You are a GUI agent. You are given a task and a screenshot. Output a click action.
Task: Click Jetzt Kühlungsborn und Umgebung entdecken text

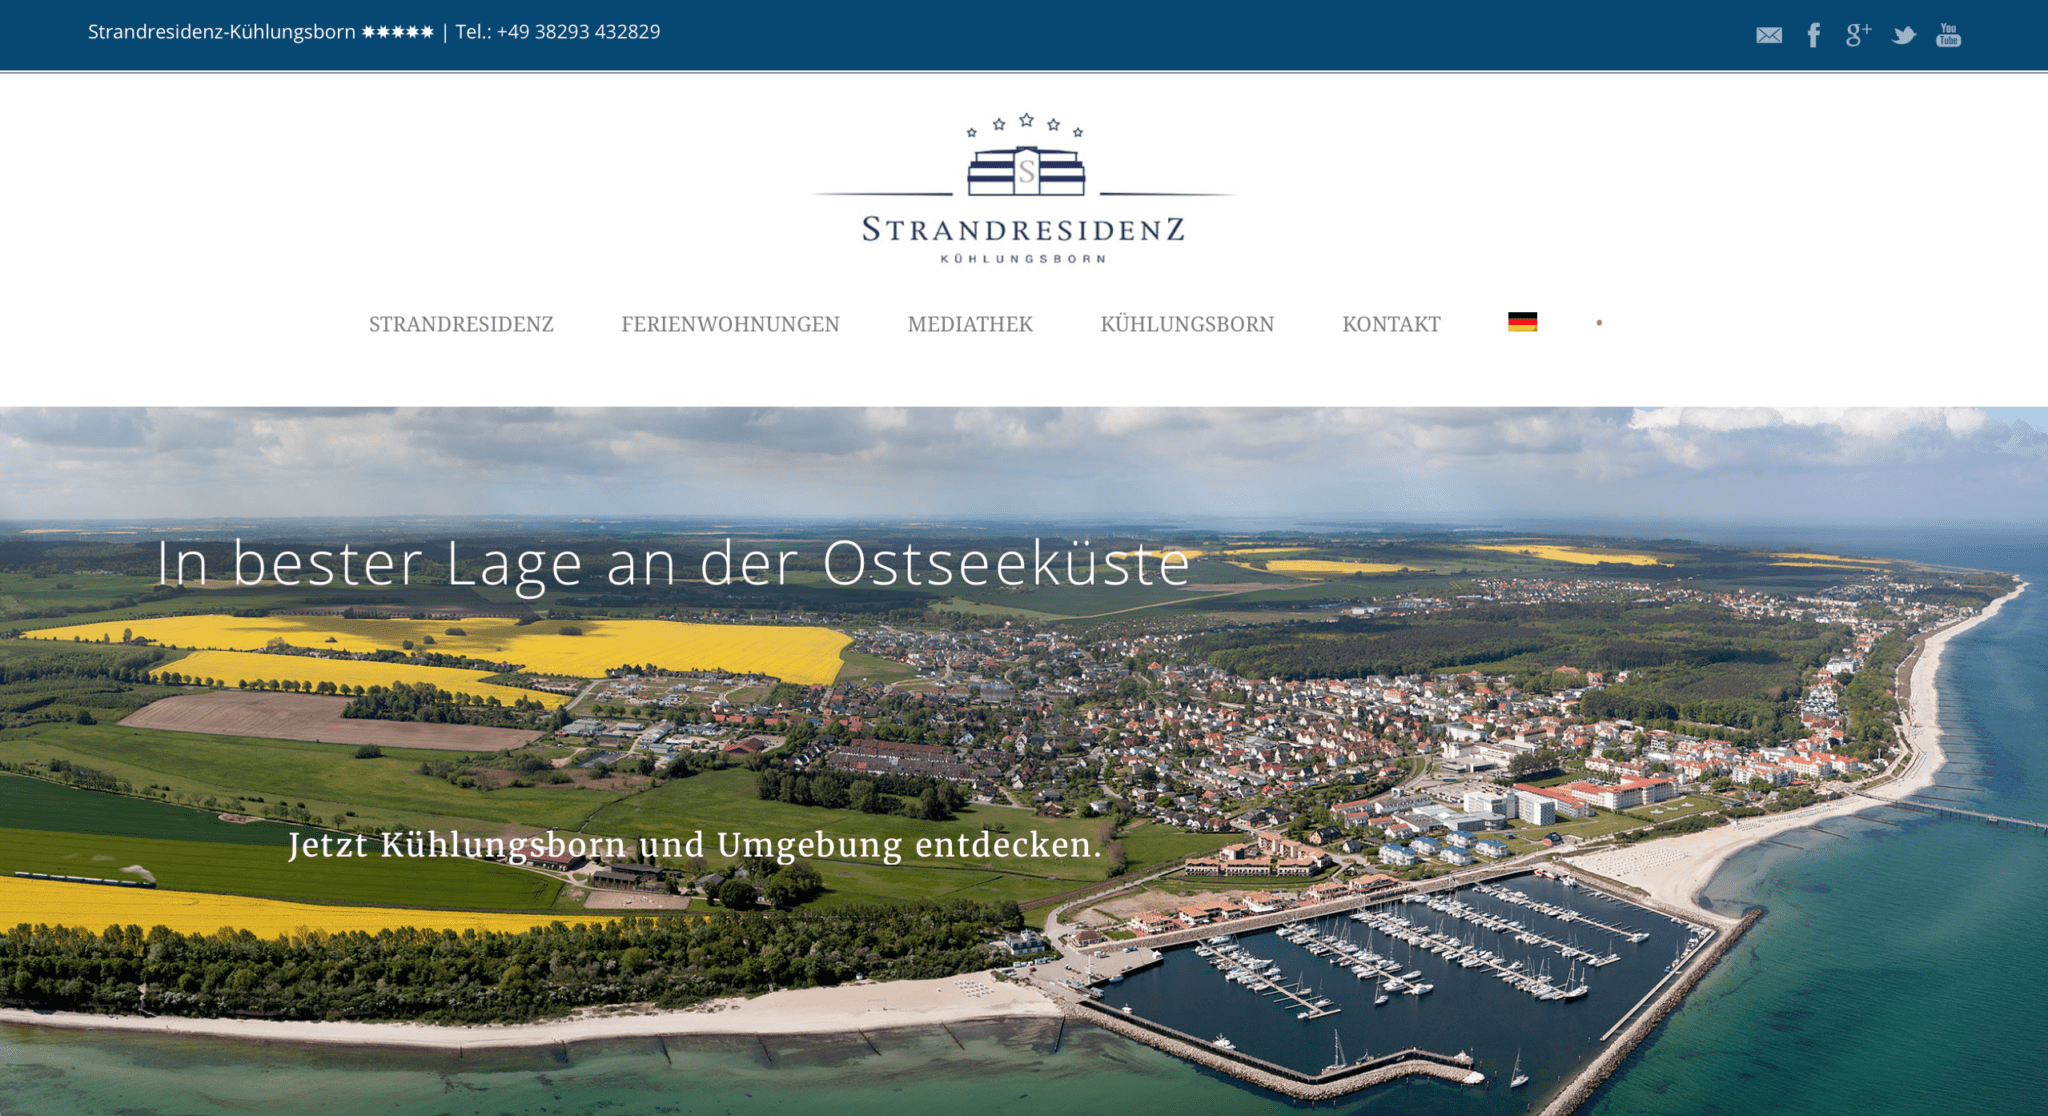[695, 845]
